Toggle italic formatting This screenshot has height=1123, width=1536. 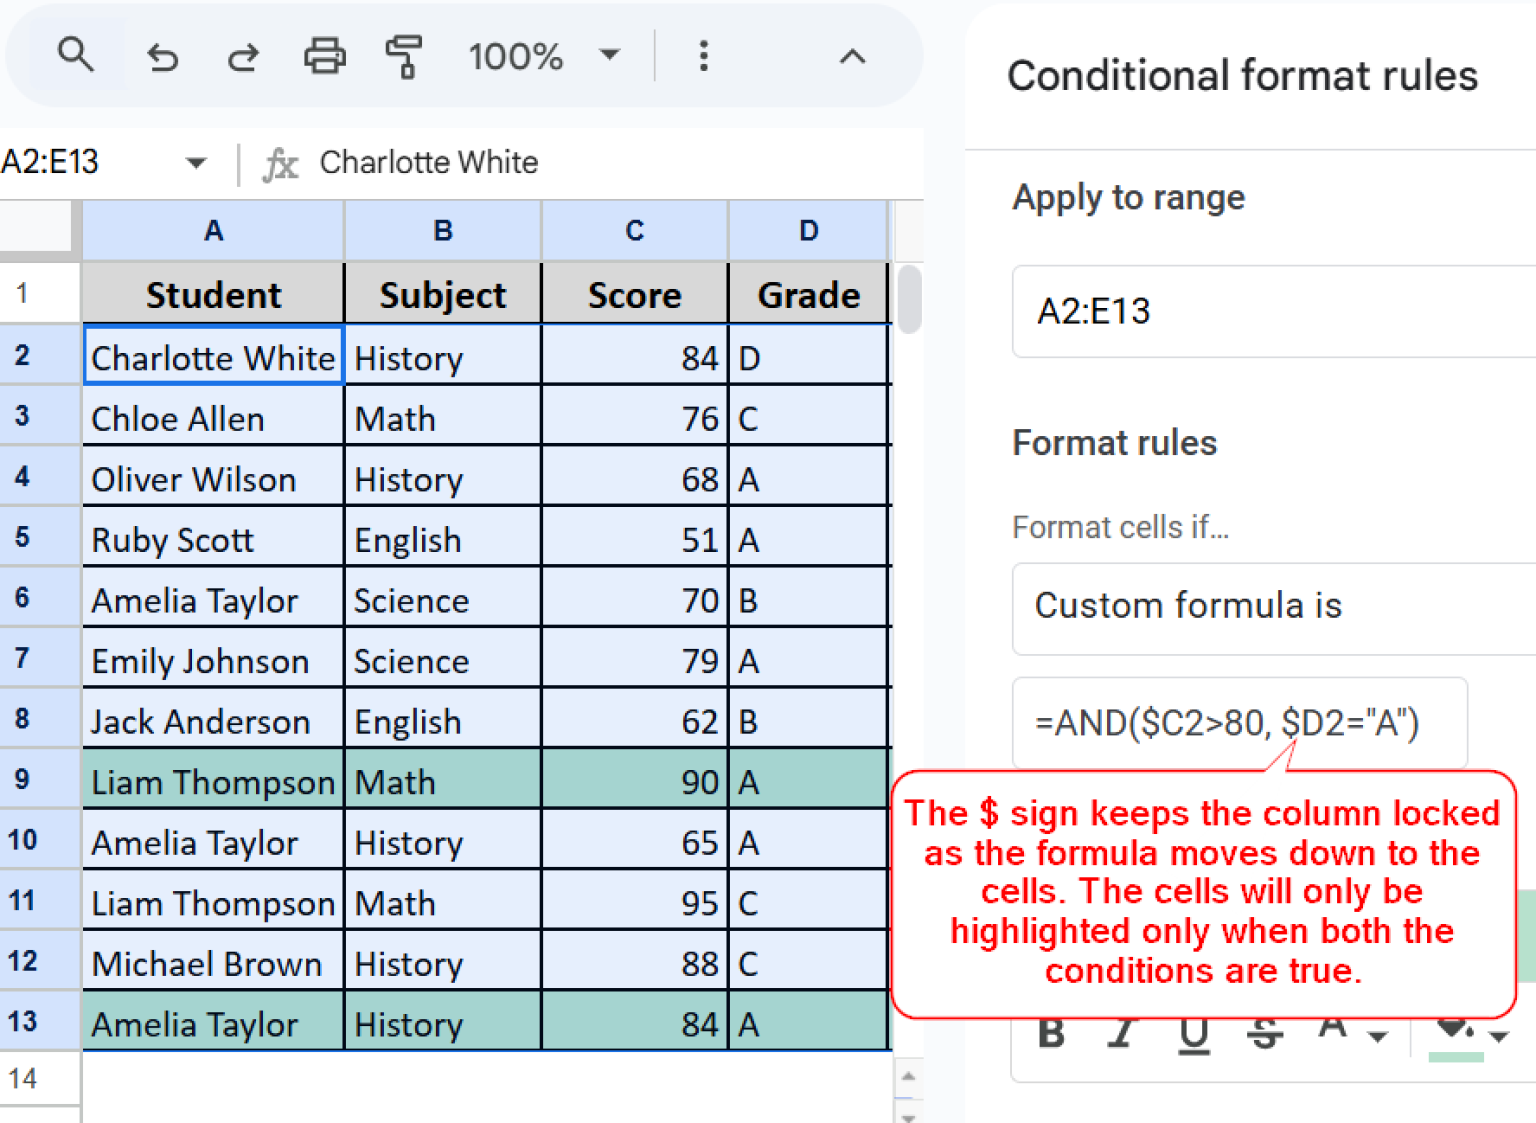point(1122,1035)
